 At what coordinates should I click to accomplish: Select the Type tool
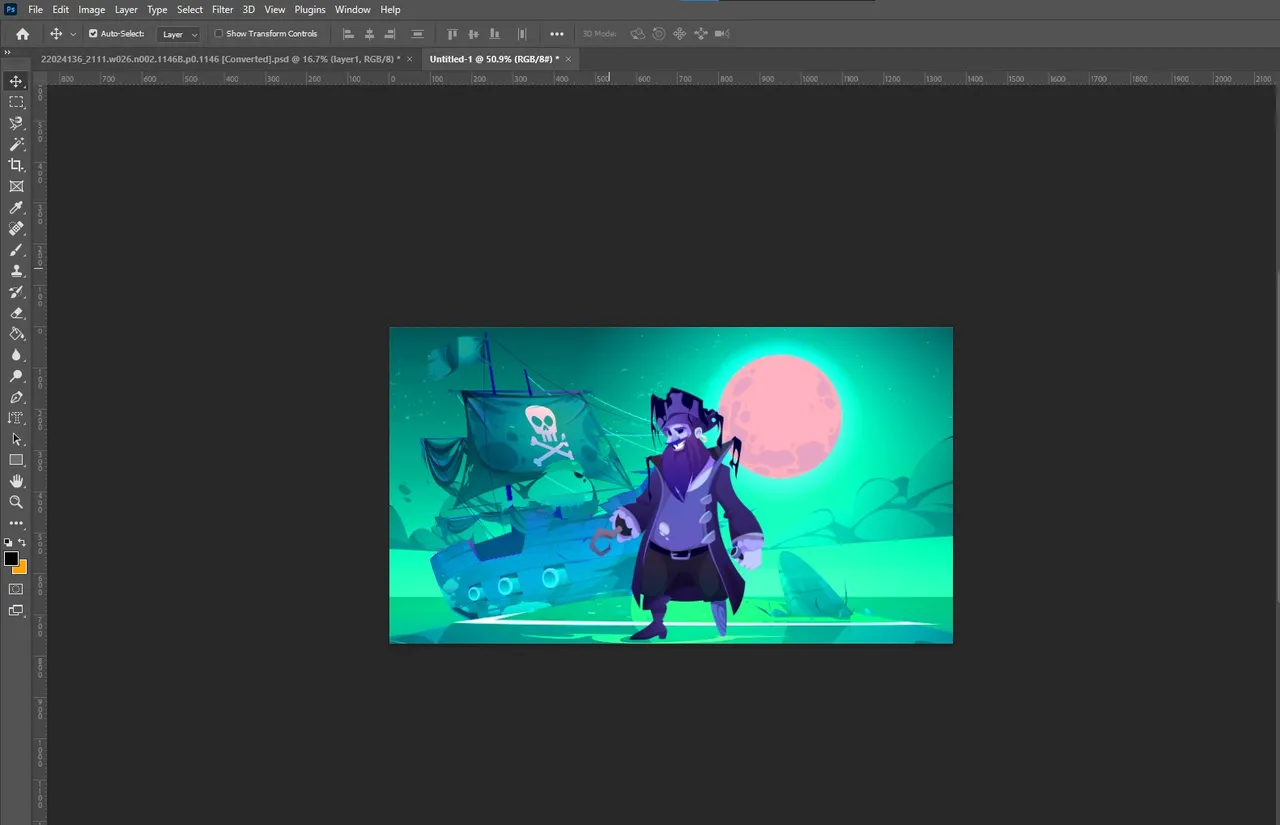(16, 418)
